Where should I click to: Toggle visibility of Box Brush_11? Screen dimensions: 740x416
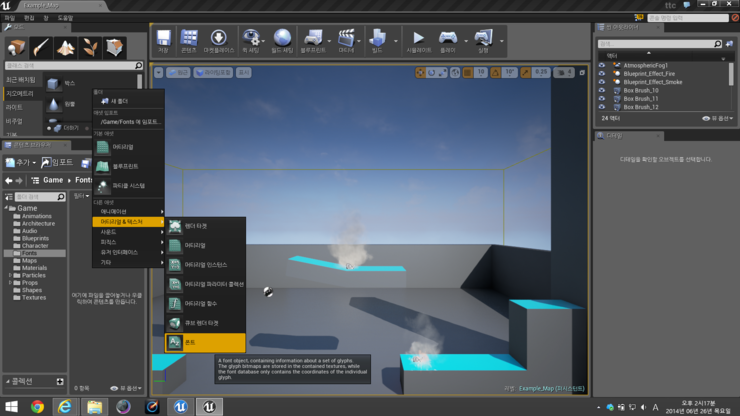602,99
